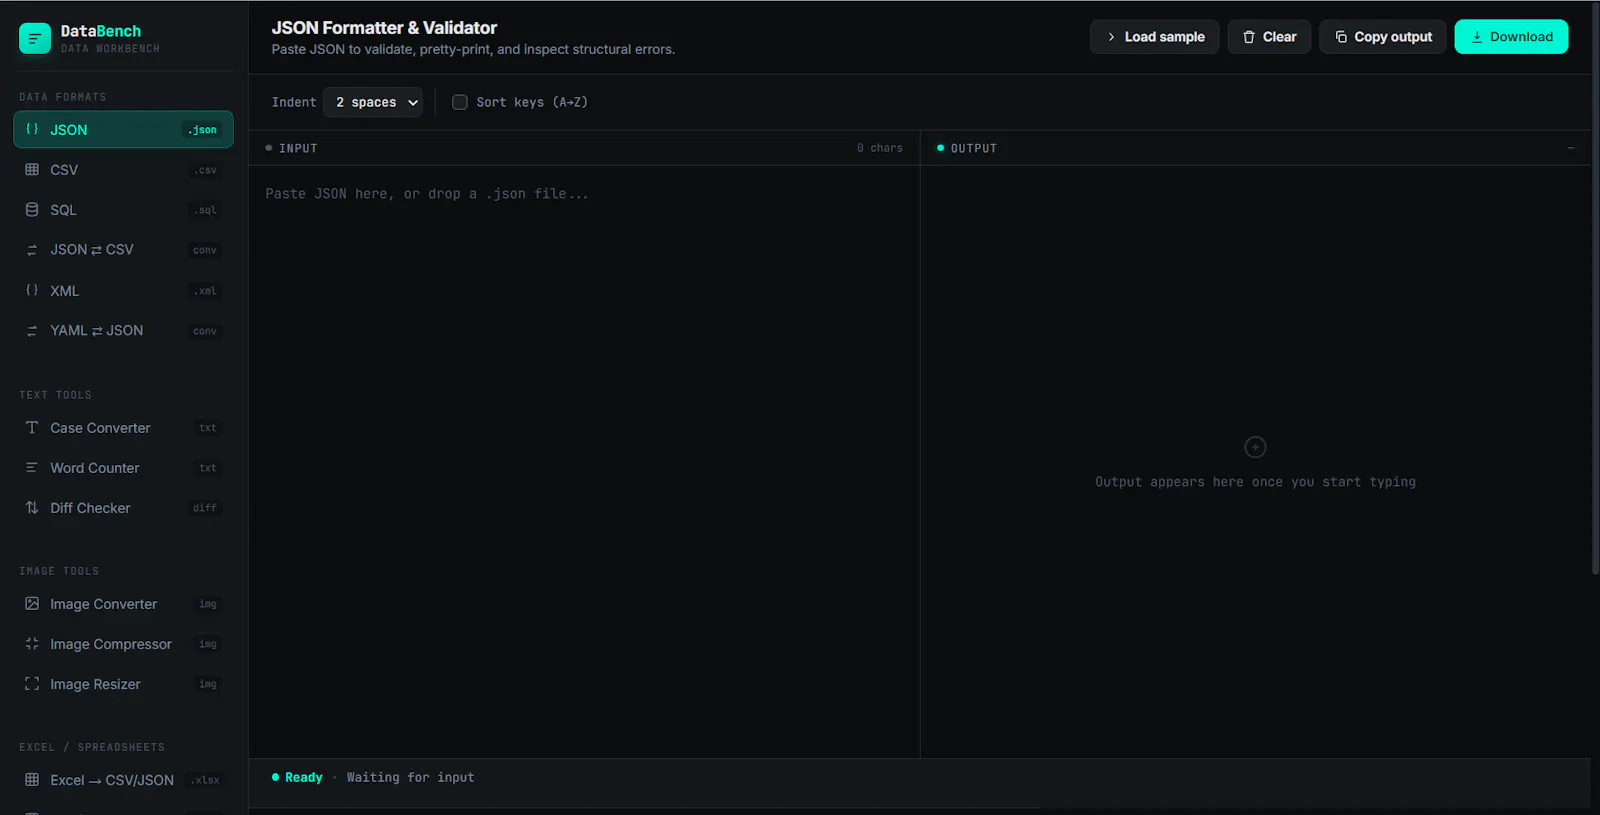
Task: Click the Load sample button
Action: click(1154, 37)
